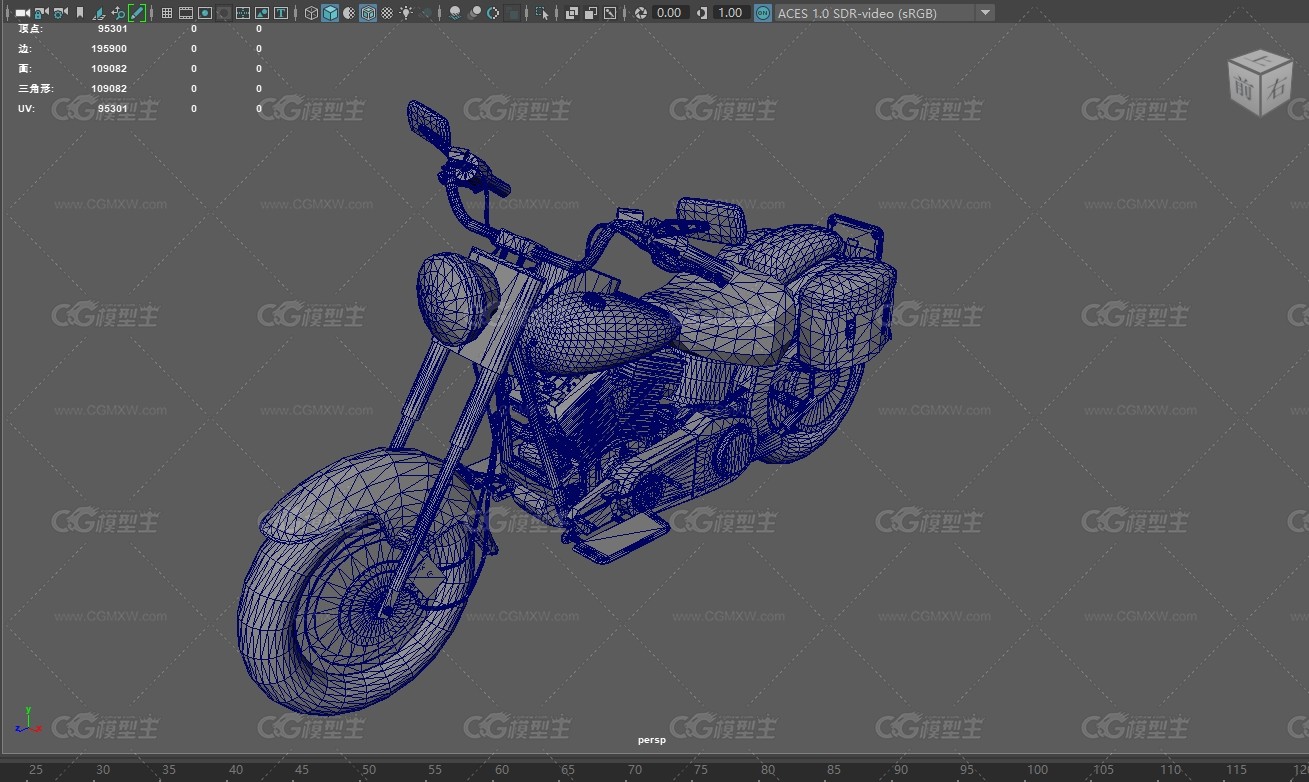Image resolution: width=1309 pixels, height=782 pixels.
Task: Toggle the Field Chart icon
Action: 242,13
